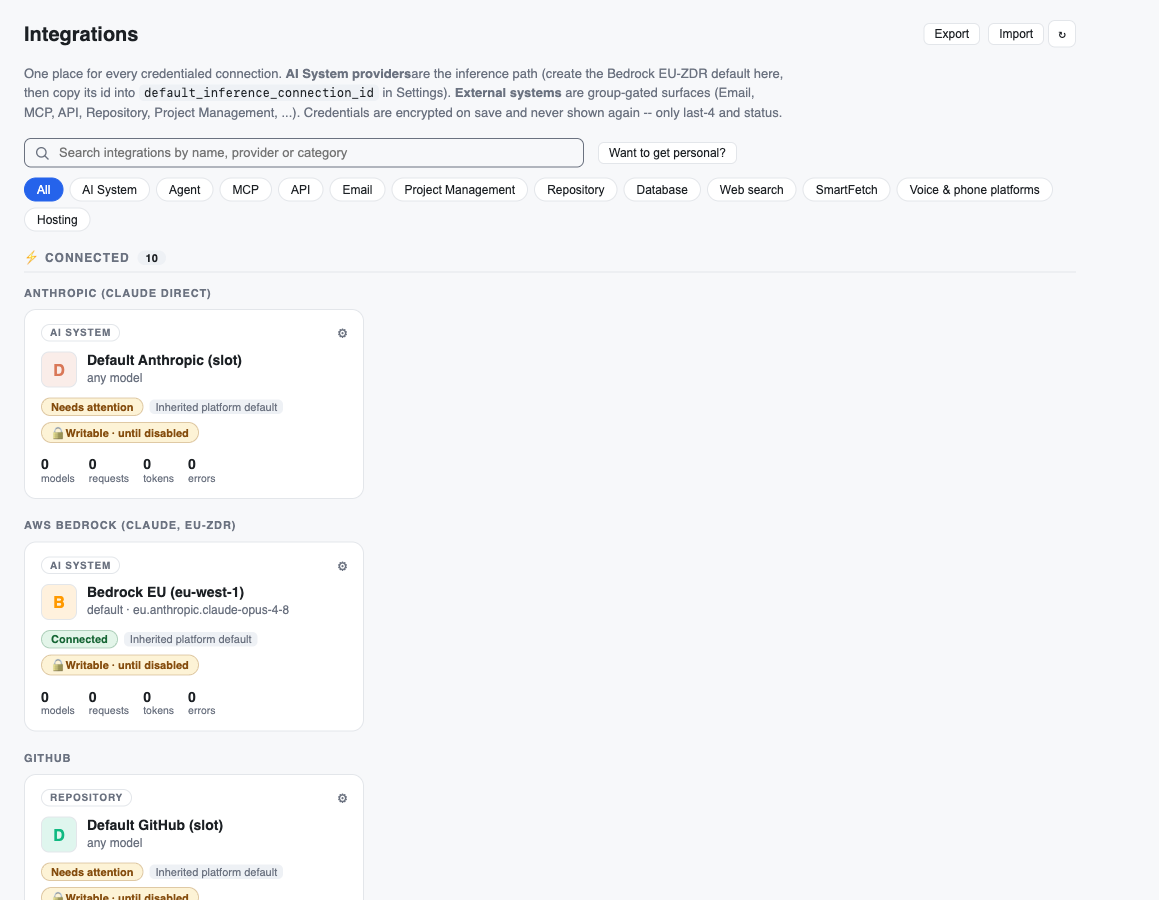Click Inherited platform default tag on Default Anthropic
The image size is (1159, 900).
click(216, 407)
